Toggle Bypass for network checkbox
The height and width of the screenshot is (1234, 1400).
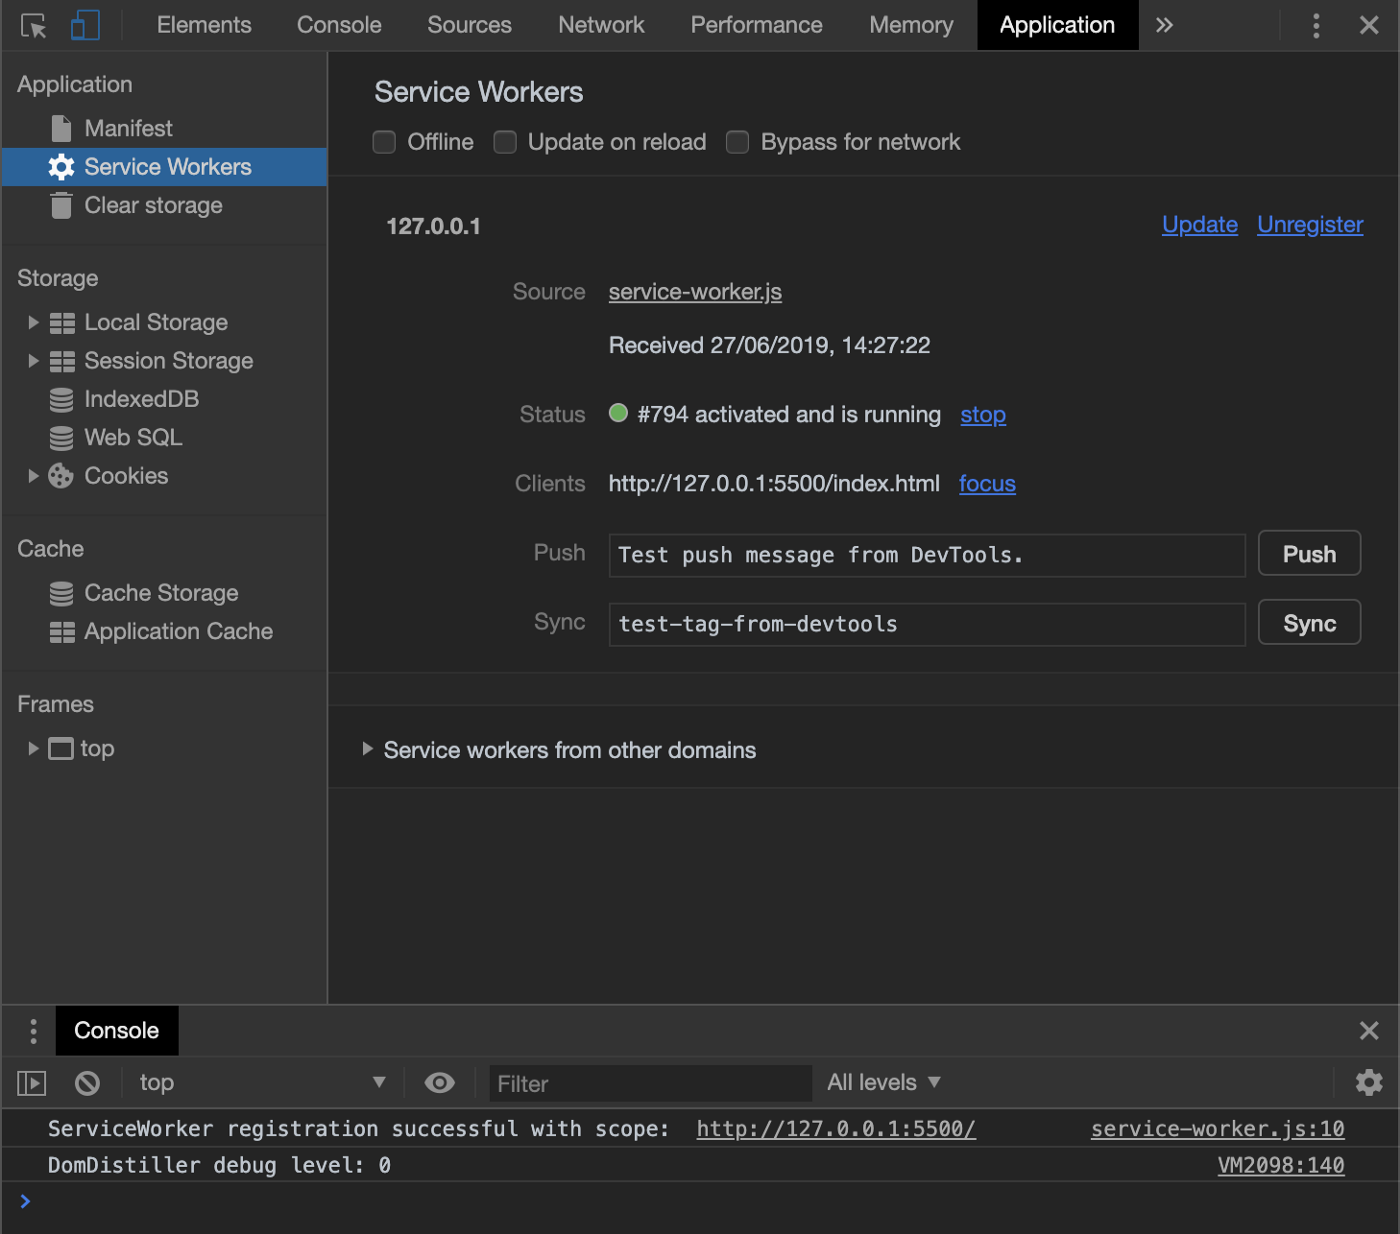[737, 143]
